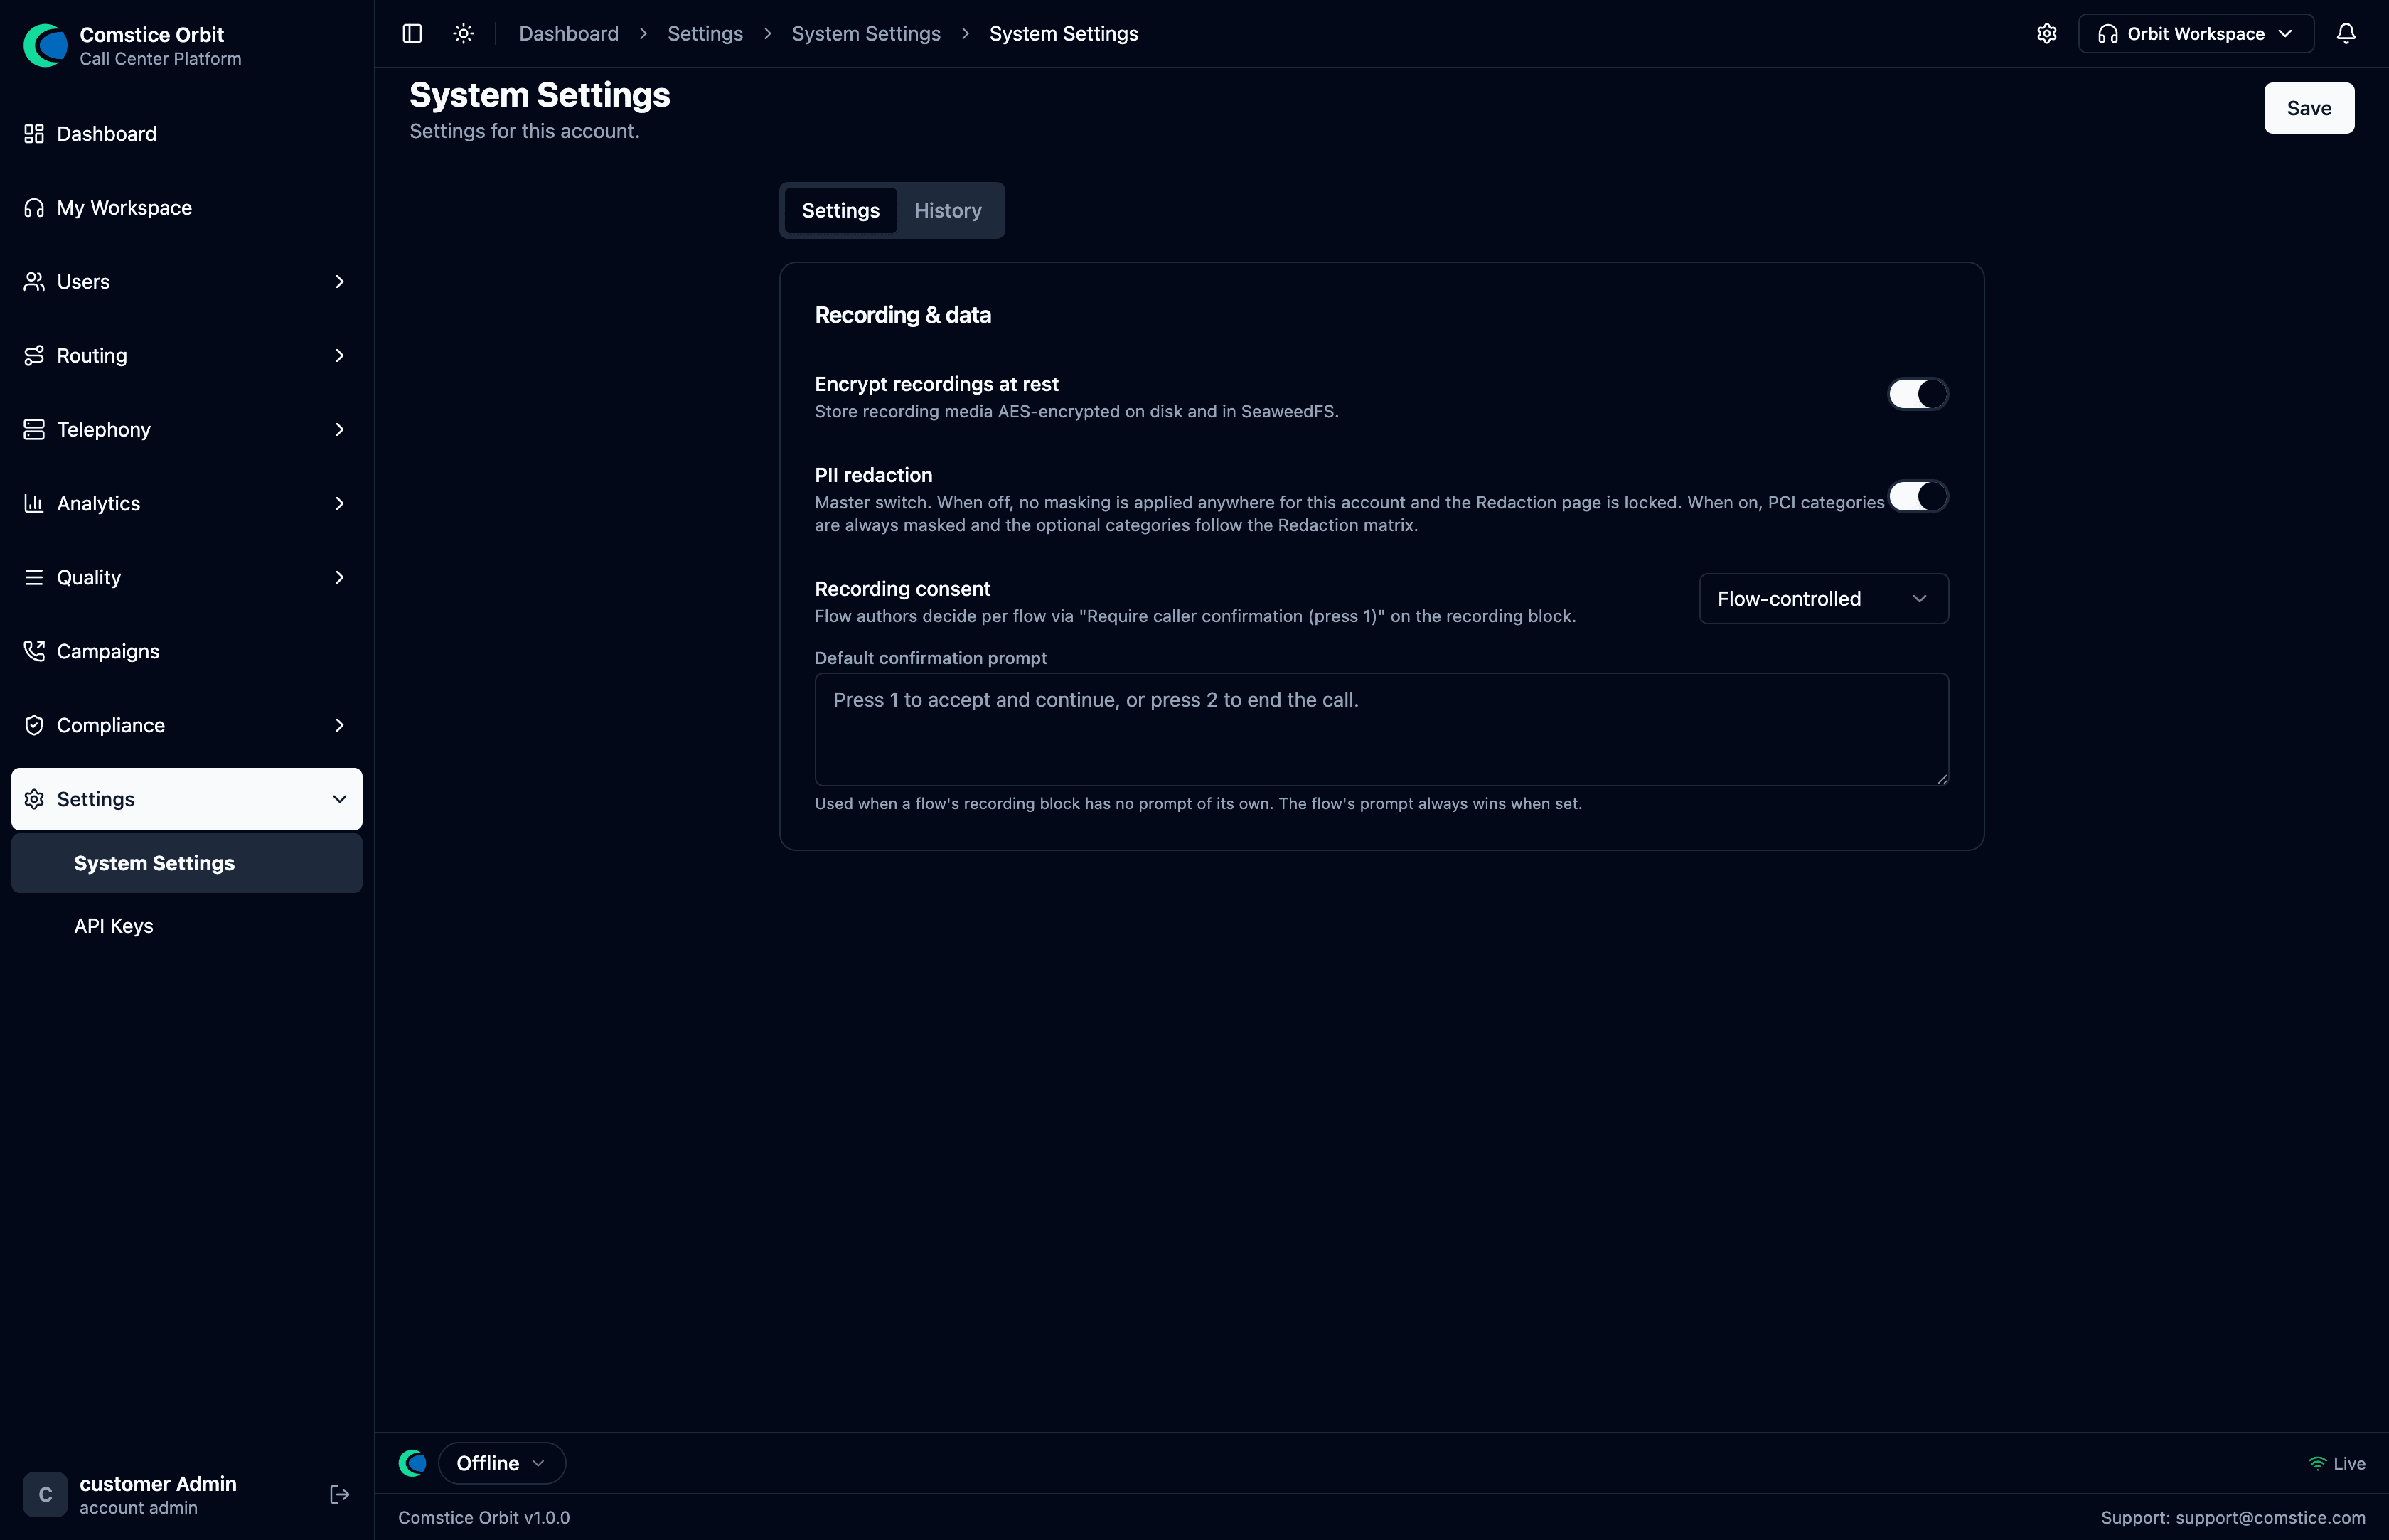Switch theme with the sun icon
Image resolution: width=2389 pixels, height=1540 pixels.
pos(463,34)
